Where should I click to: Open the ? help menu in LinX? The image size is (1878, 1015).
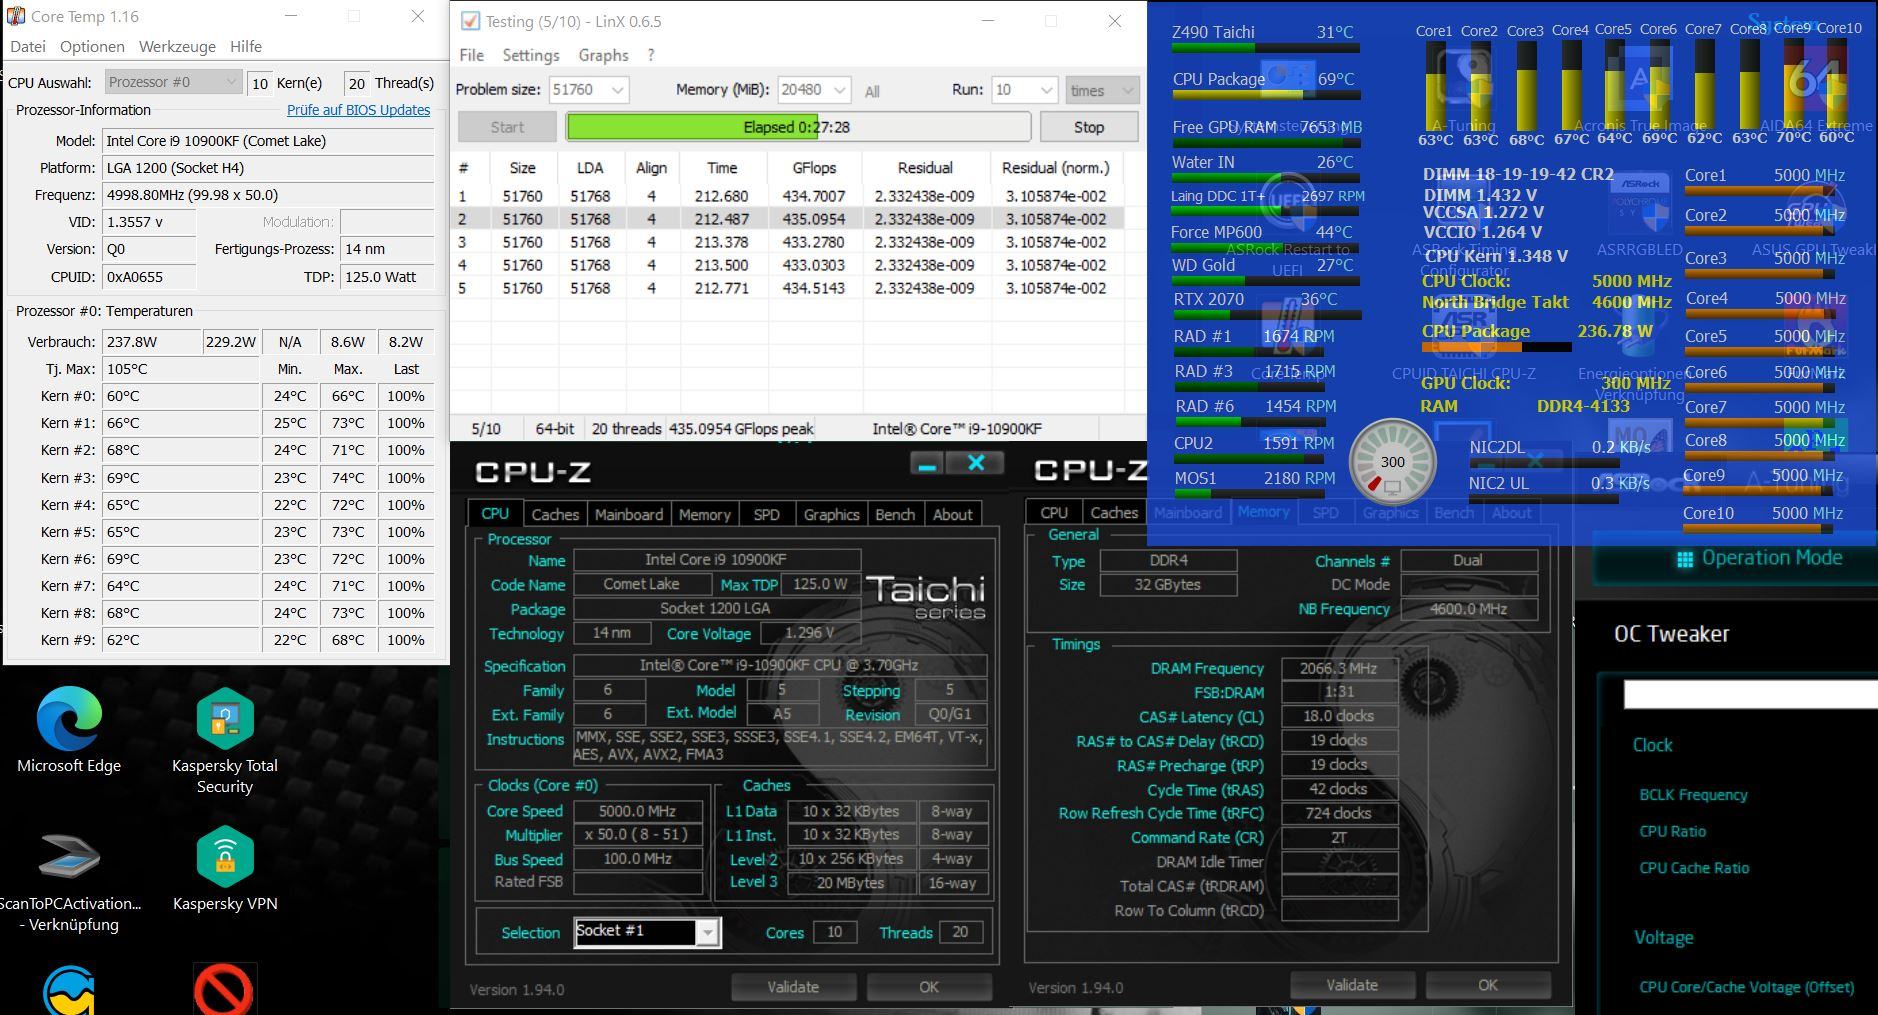[x=651, y=55]
